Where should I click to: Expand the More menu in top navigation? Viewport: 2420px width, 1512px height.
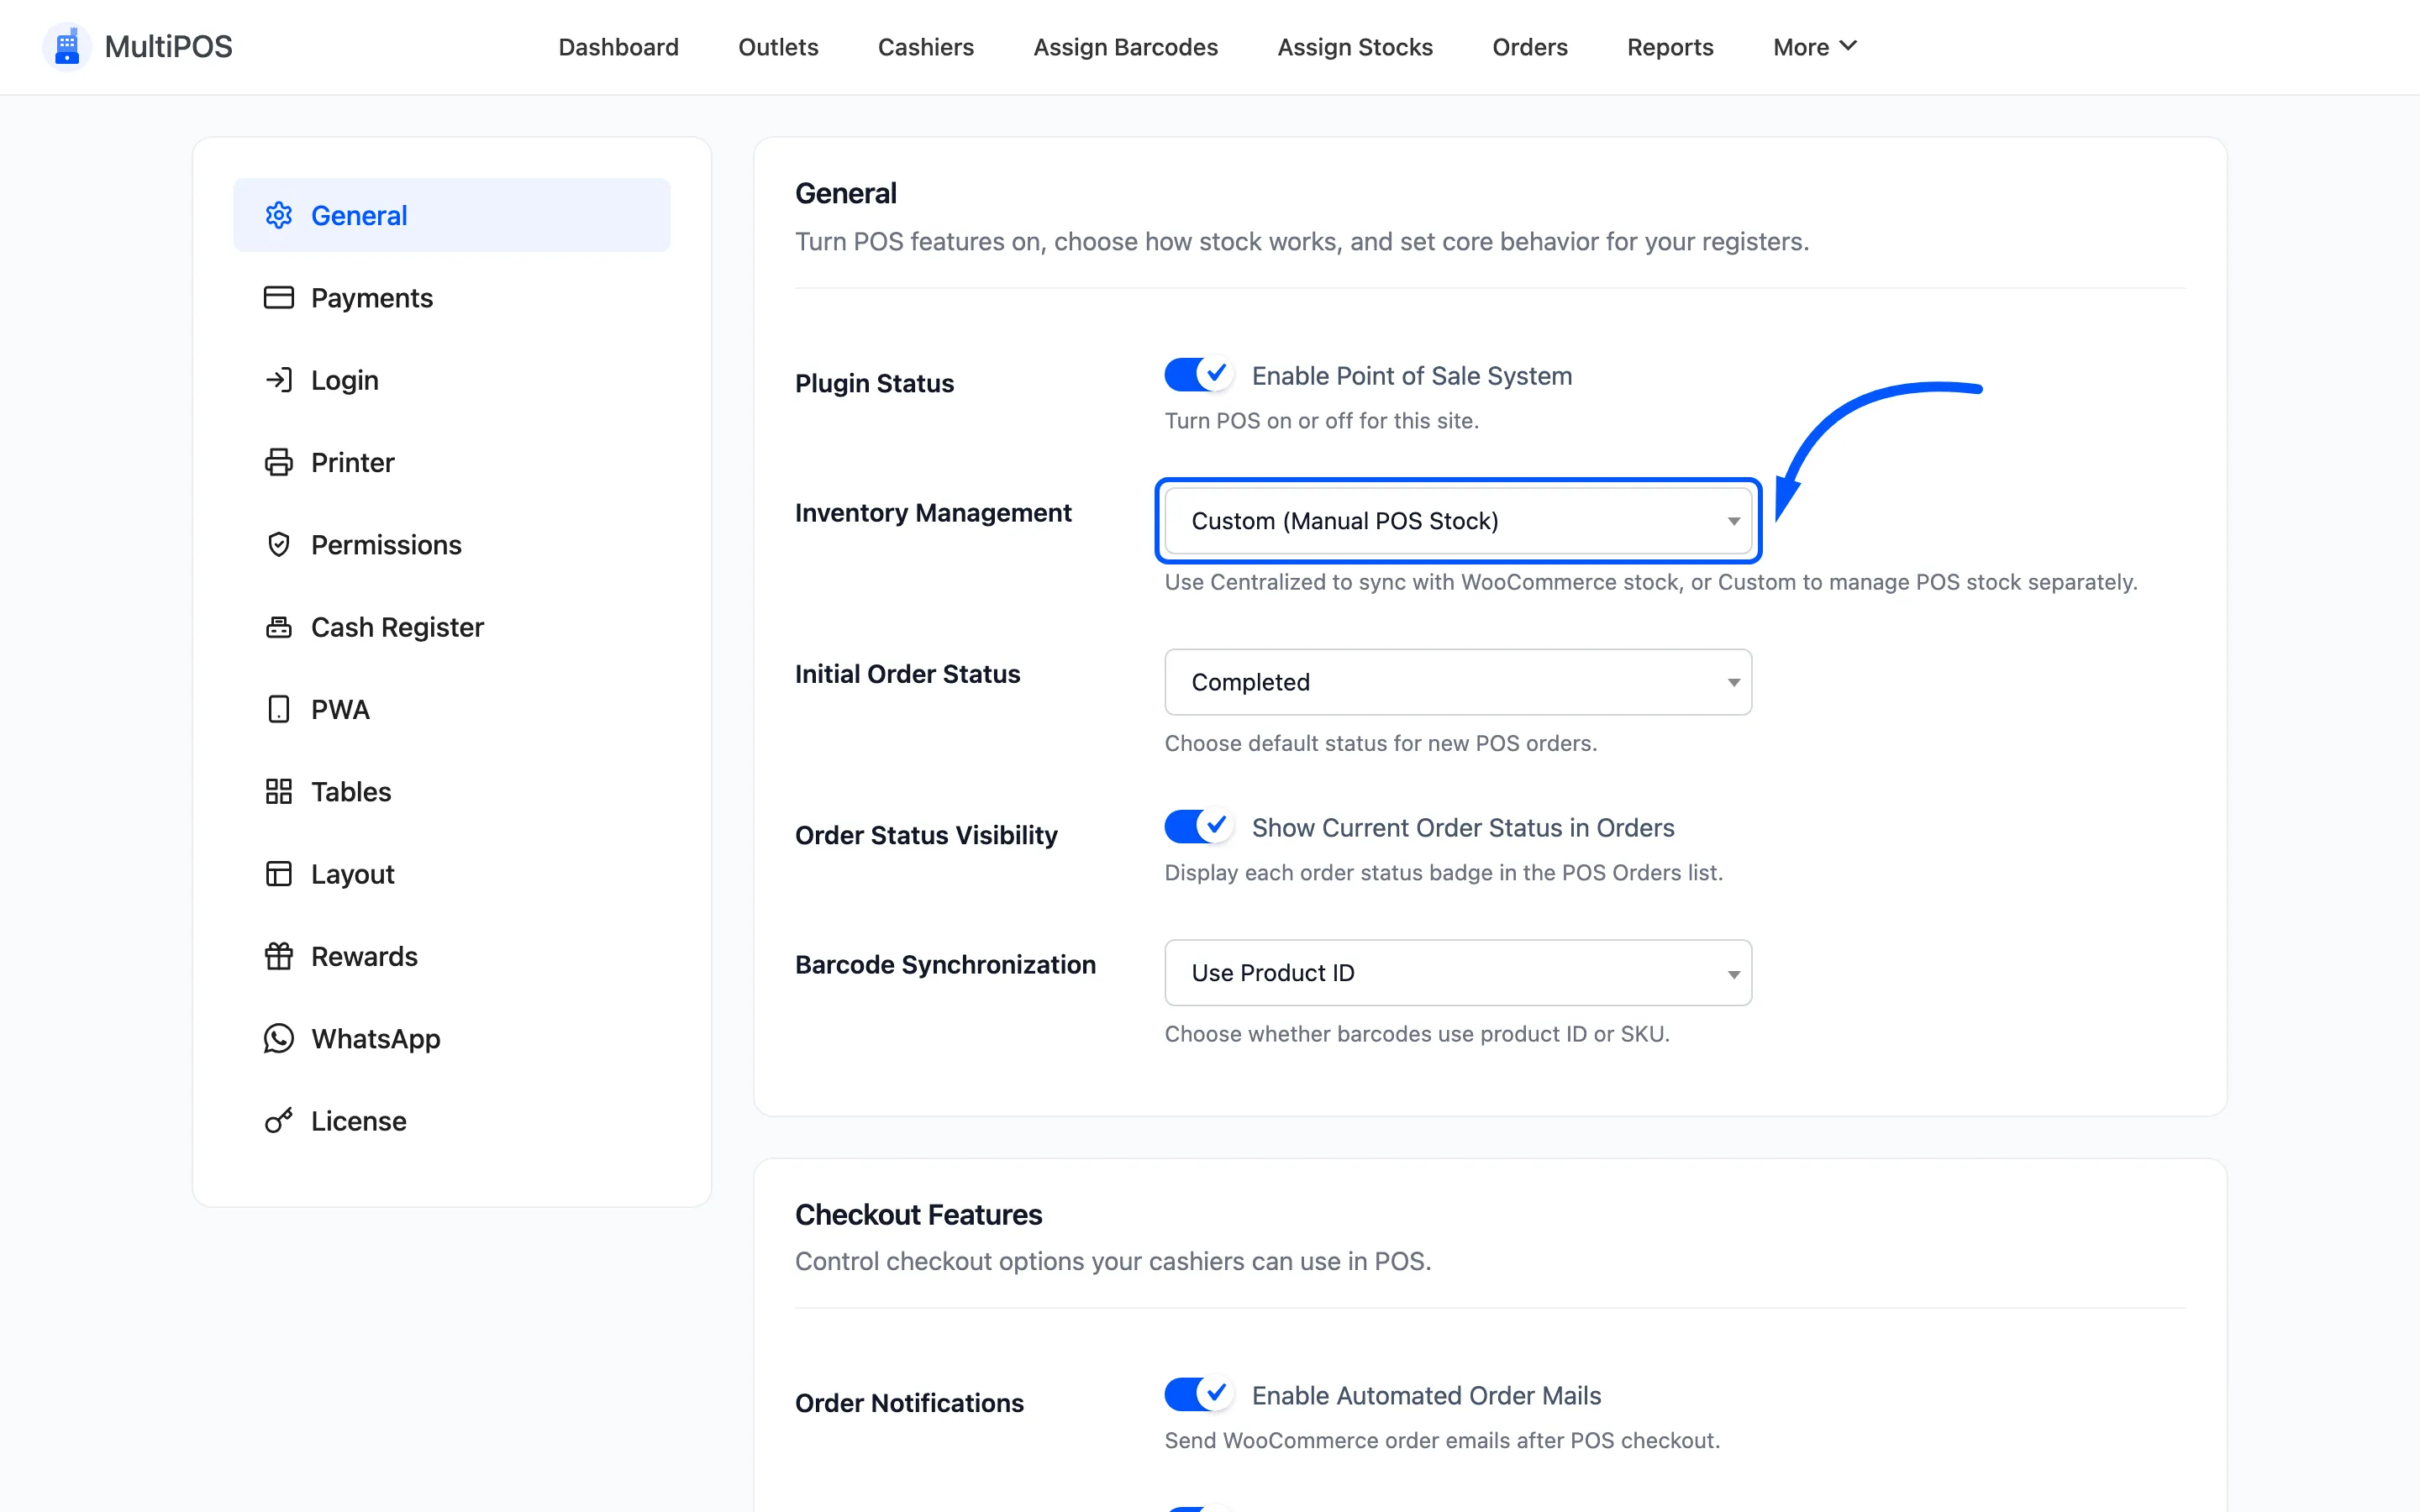[1815, 47]
